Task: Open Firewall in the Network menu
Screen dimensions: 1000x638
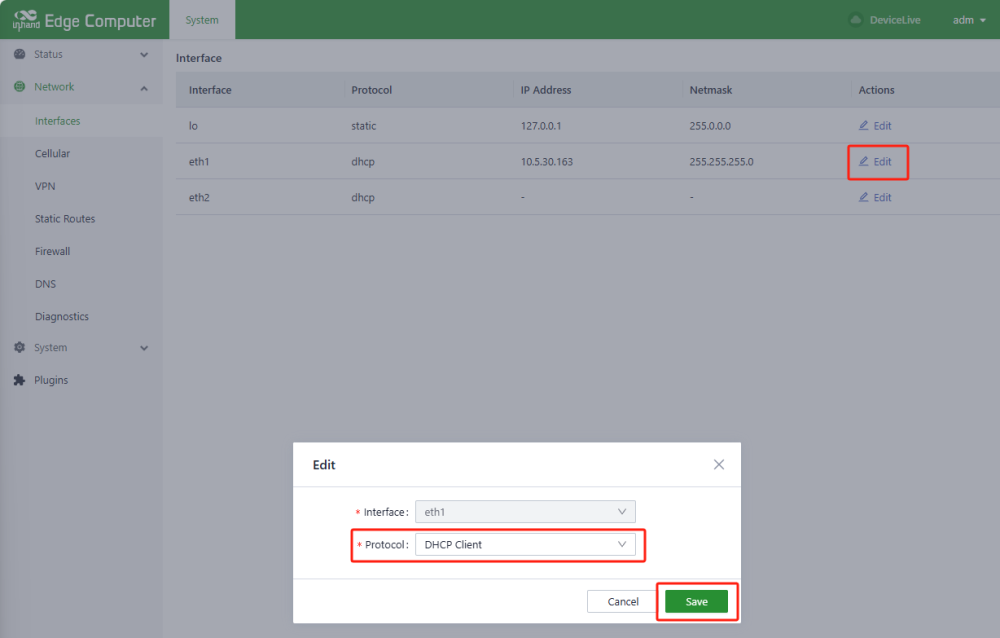Action: tap(52, 251)
